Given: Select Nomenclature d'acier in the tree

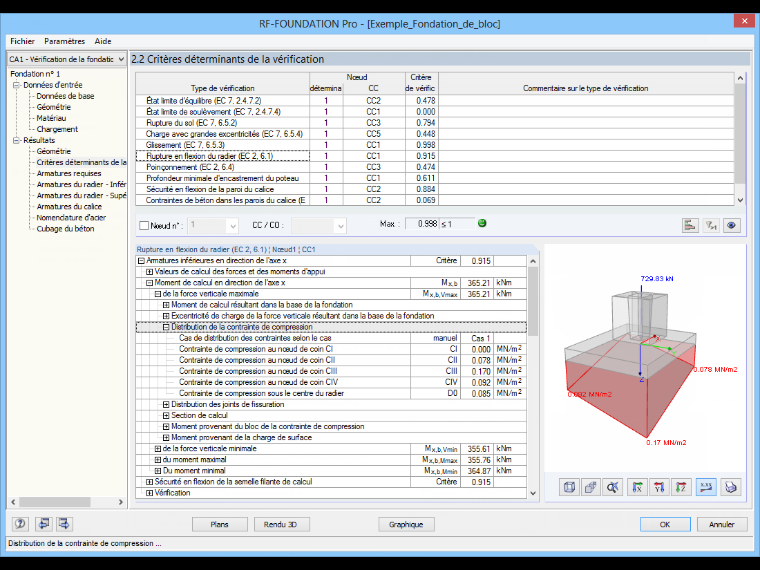Looking at the screenshot, I should pyautogui.click(x=71, y=218).
